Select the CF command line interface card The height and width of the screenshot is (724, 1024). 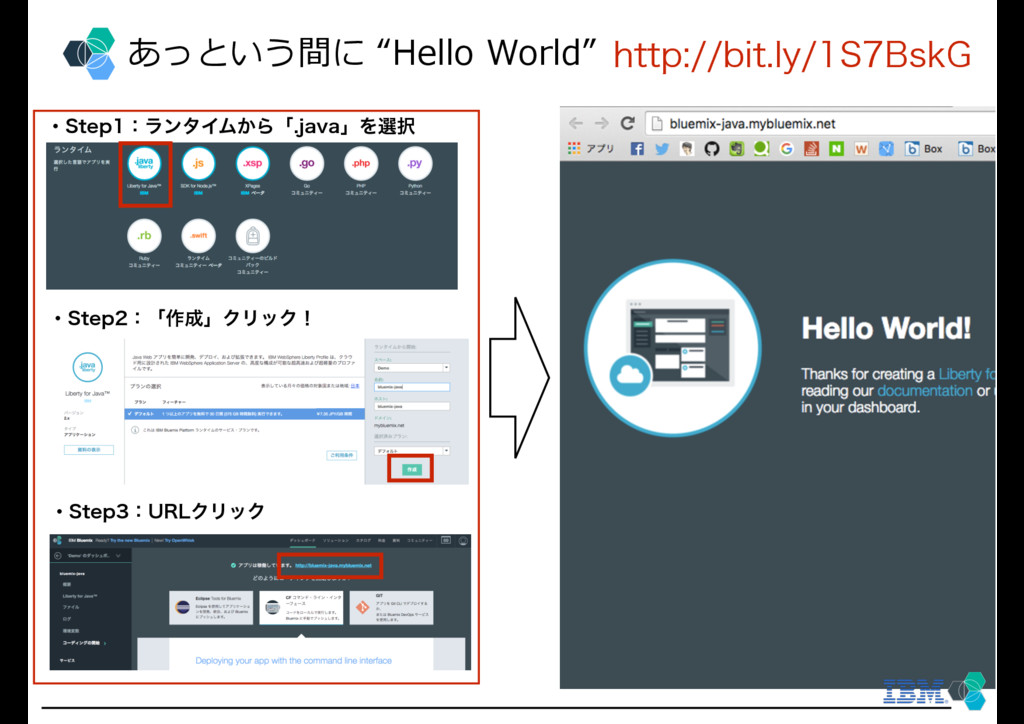pyautogui.click(x=301, y=607)
